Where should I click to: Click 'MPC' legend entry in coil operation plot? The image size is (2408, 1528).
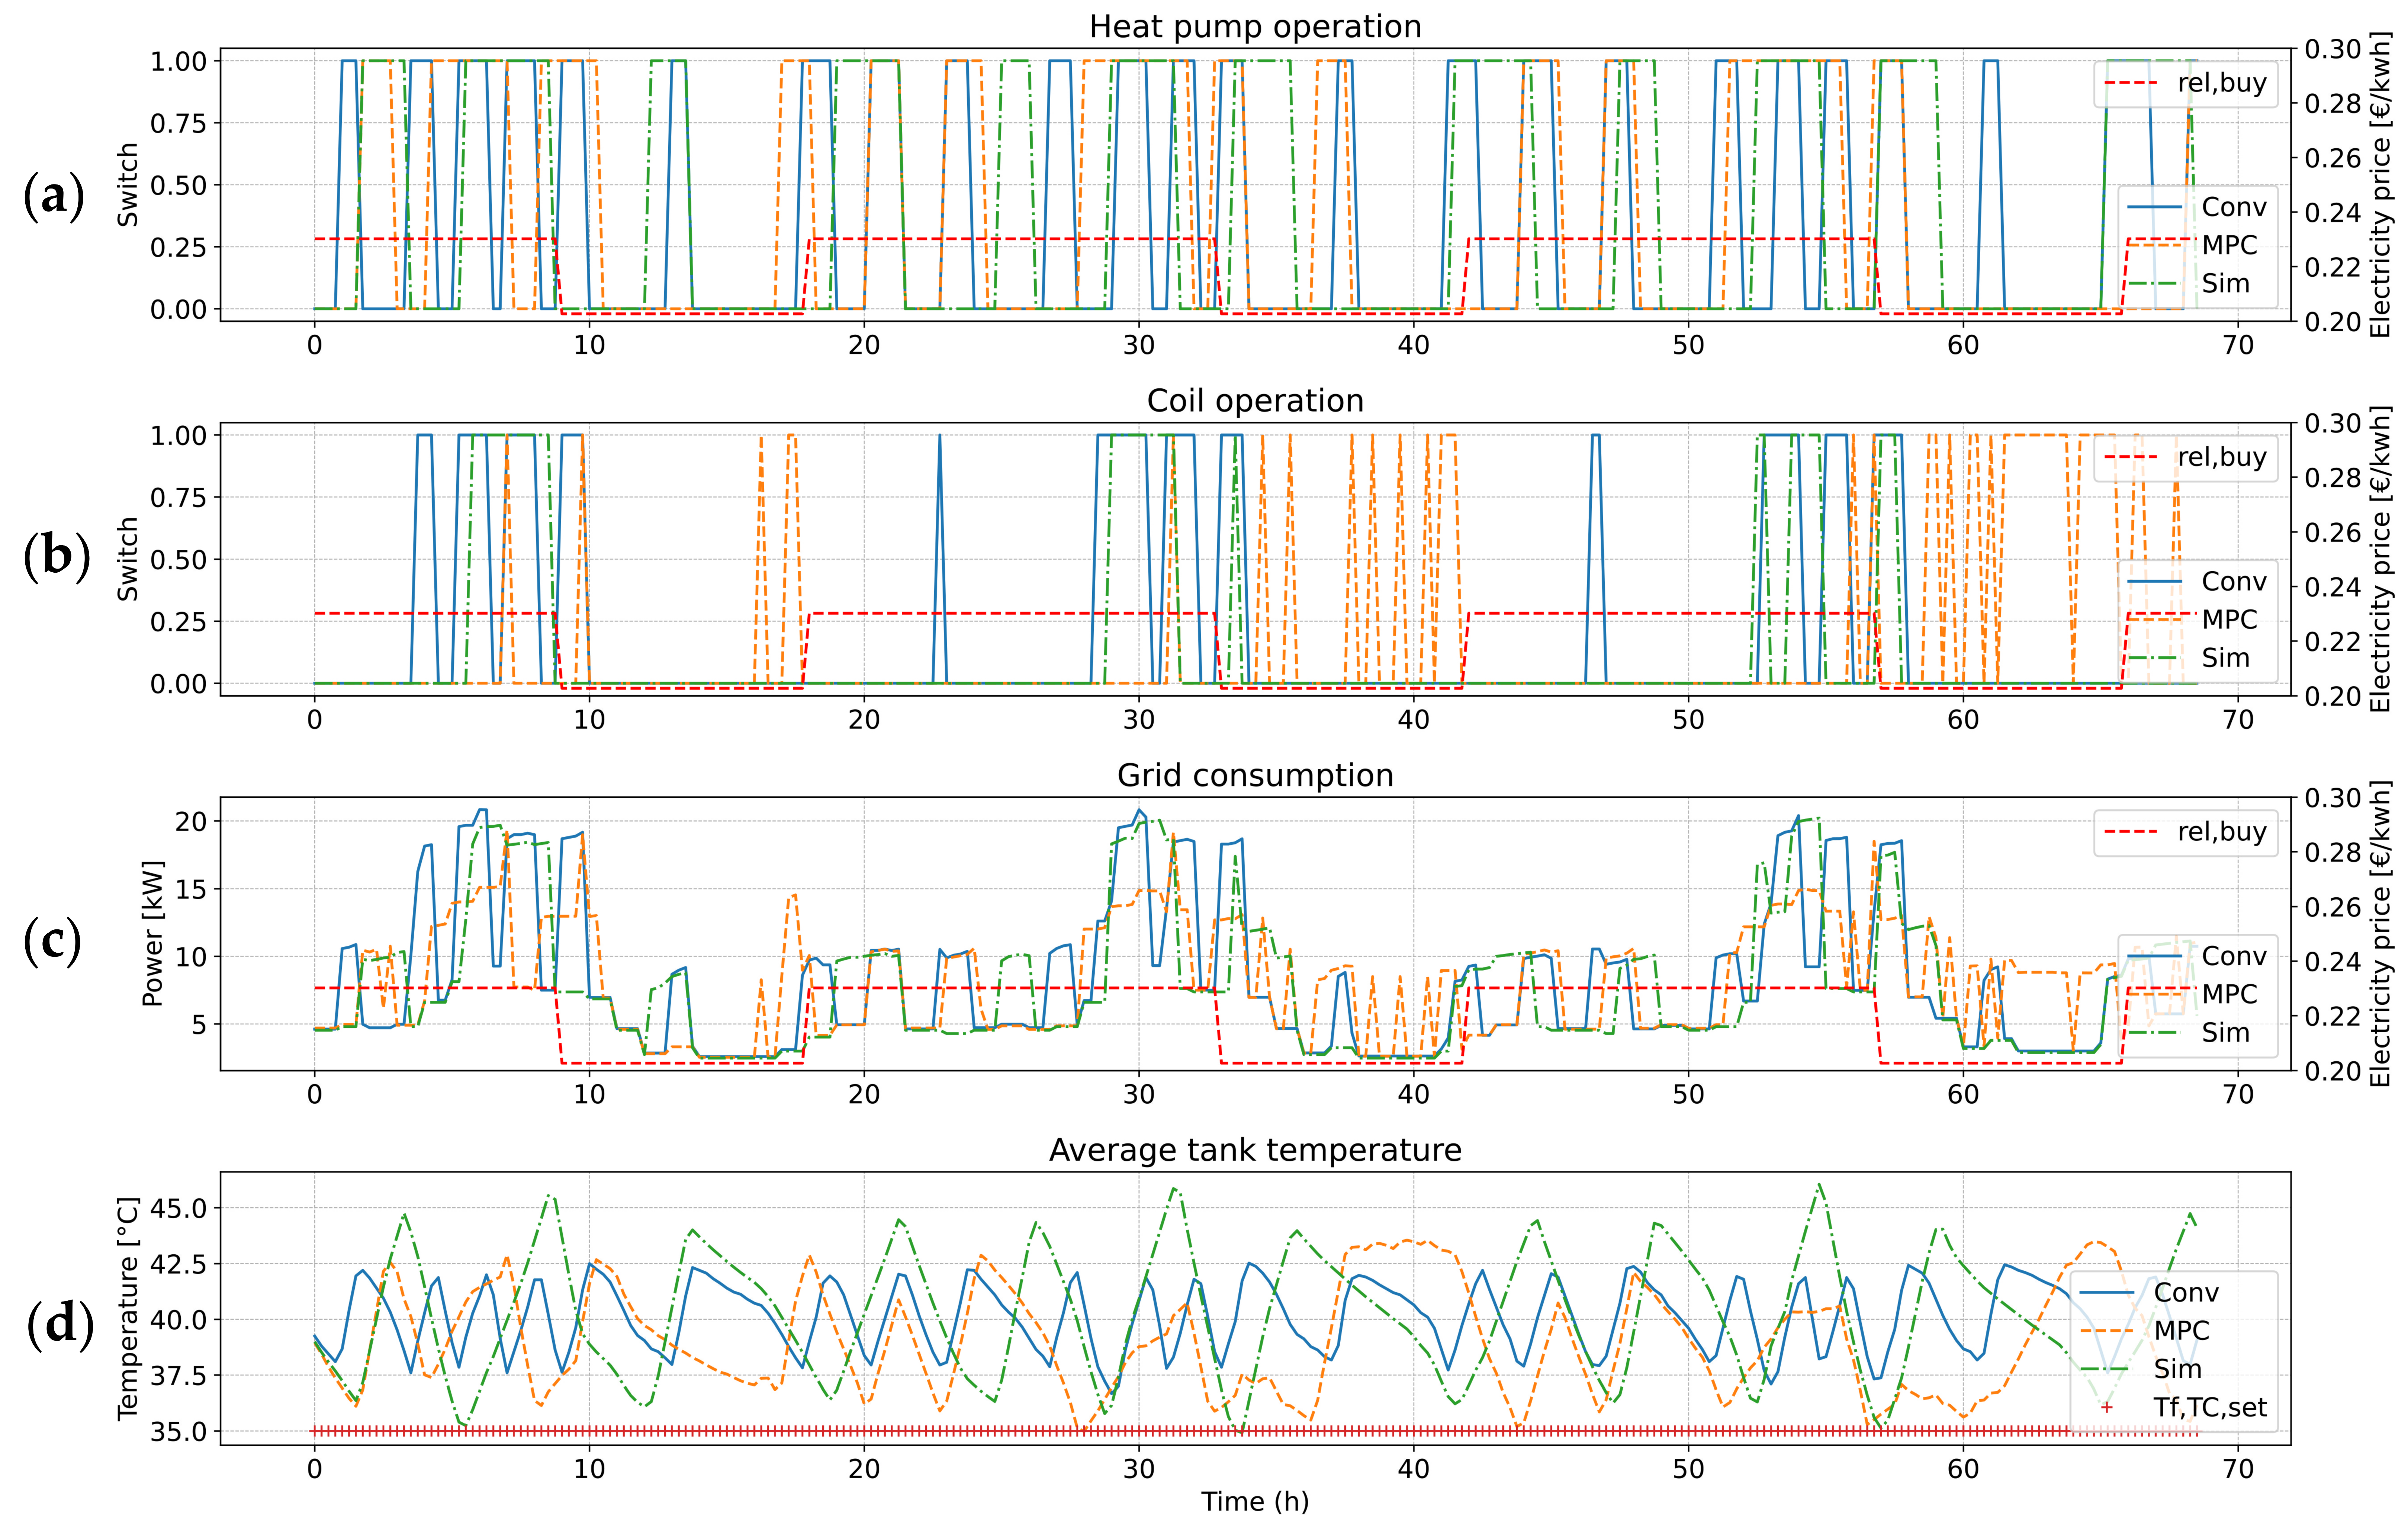click(x=2229, y=620)
